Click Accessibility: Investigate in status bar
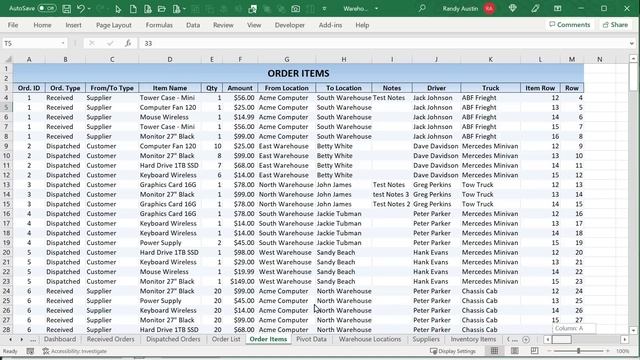The height and width of the screenshot is (360, 640). point(75,351)
